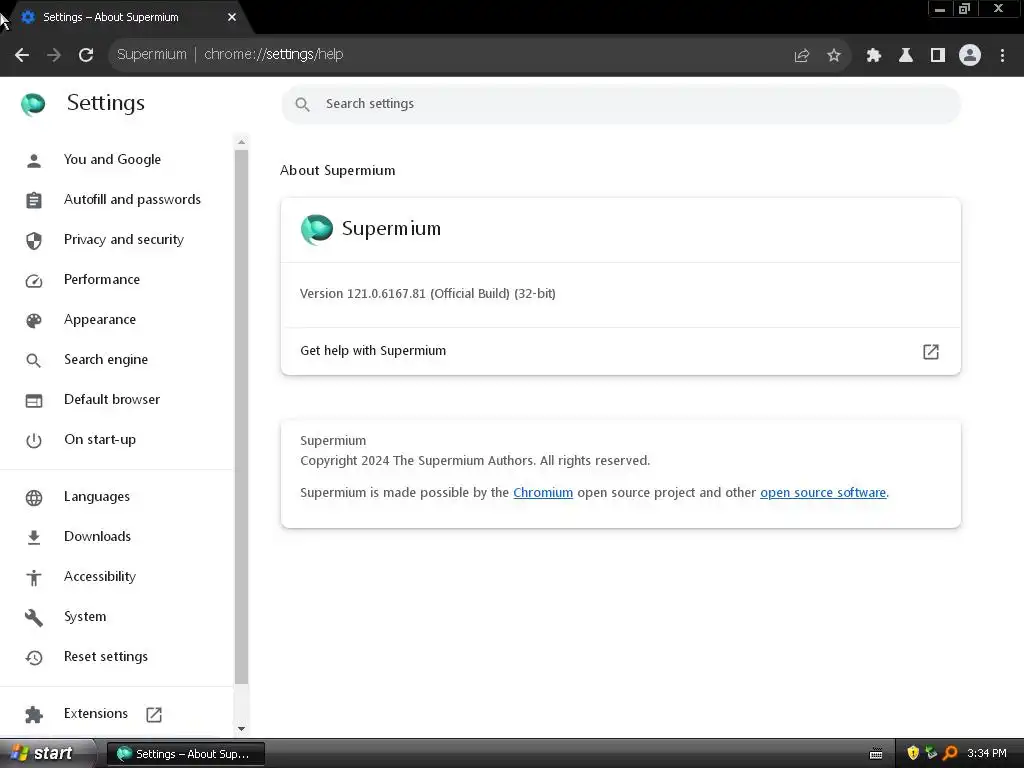Click the Default browser icon
The image size is (1024, 768).
pos(34,400)
